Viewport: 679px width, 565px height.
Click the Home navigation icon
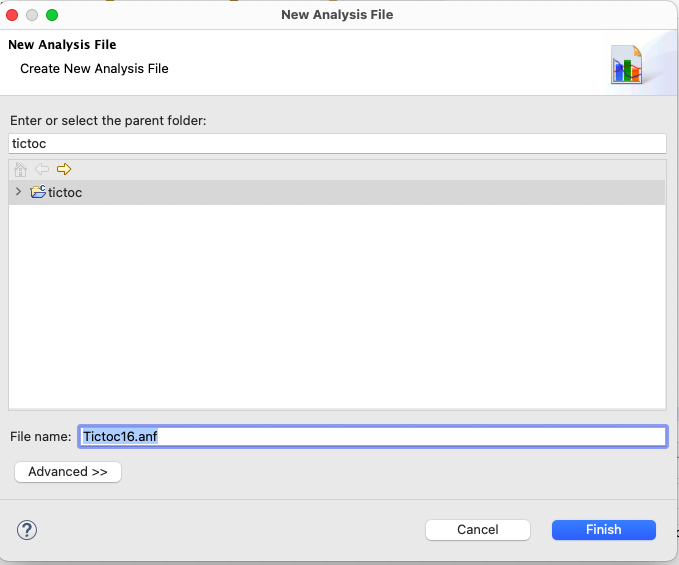pos(20,169)
